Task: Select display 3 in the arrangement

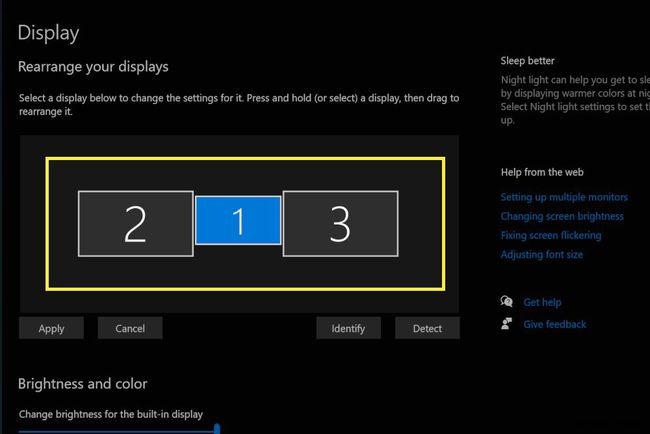Action: (340, 223)
